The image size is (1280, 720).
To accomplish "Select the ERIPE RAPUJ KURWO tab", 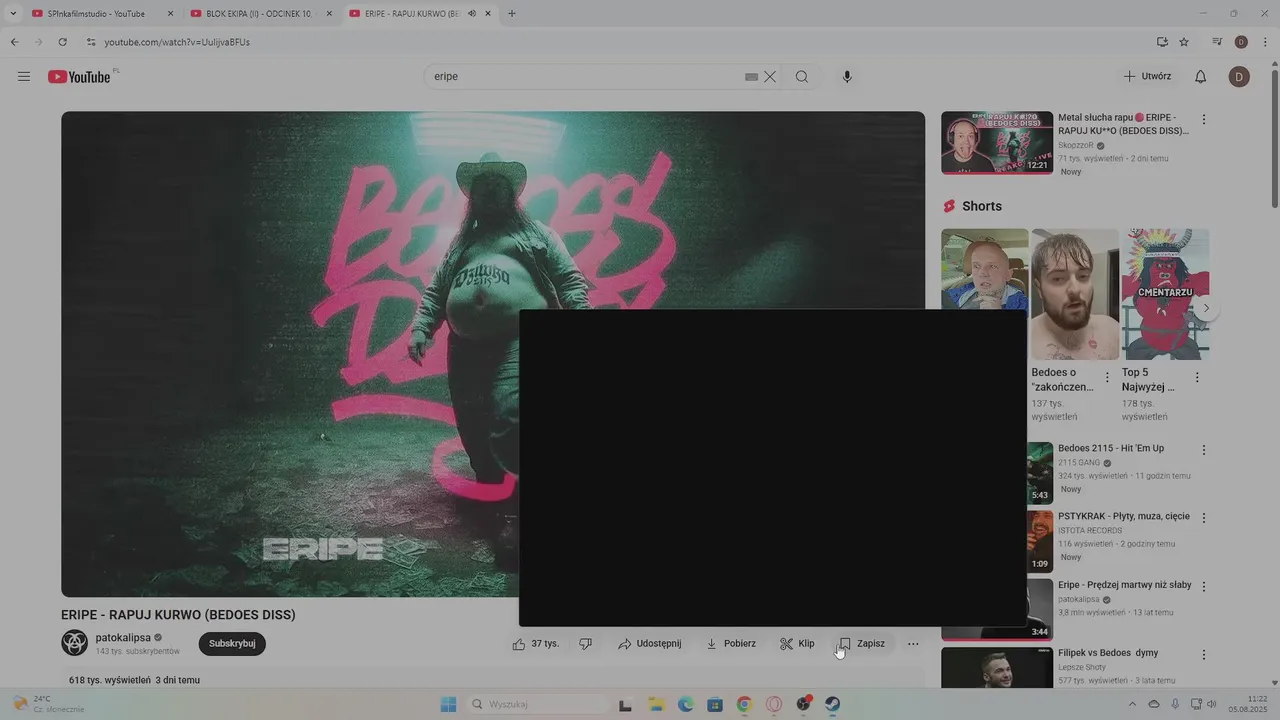I will pos(419,14).
